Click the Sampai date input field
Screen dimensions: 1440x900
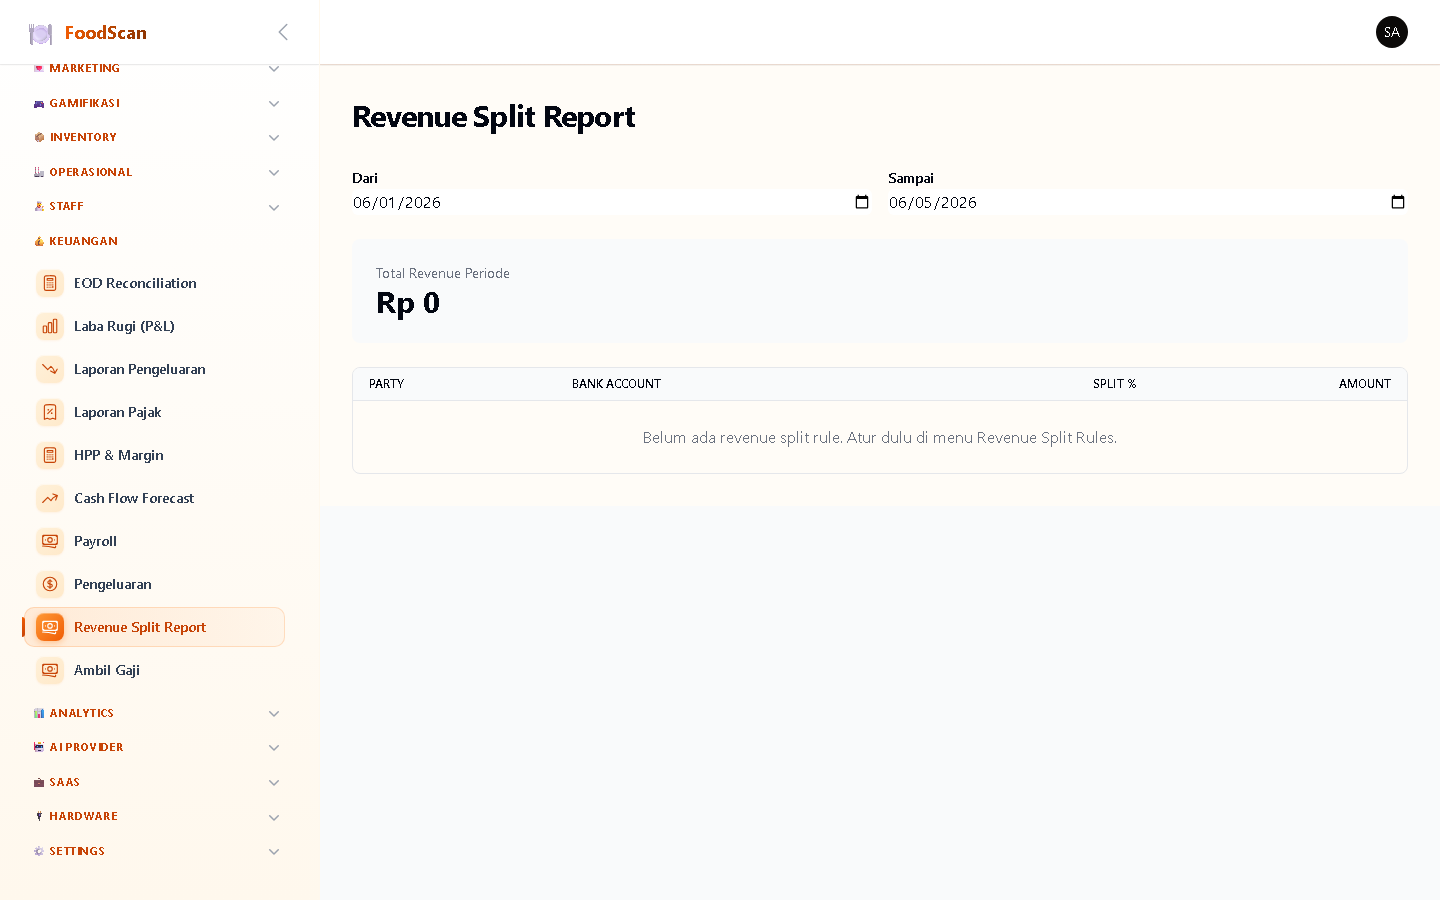[1148, 202]
